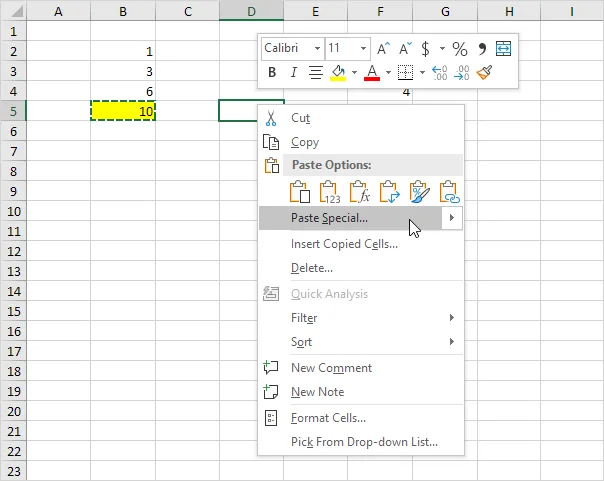Toggle Merge & Center icon
This screenshot has width=604, height=481.
tap(503, 48)
